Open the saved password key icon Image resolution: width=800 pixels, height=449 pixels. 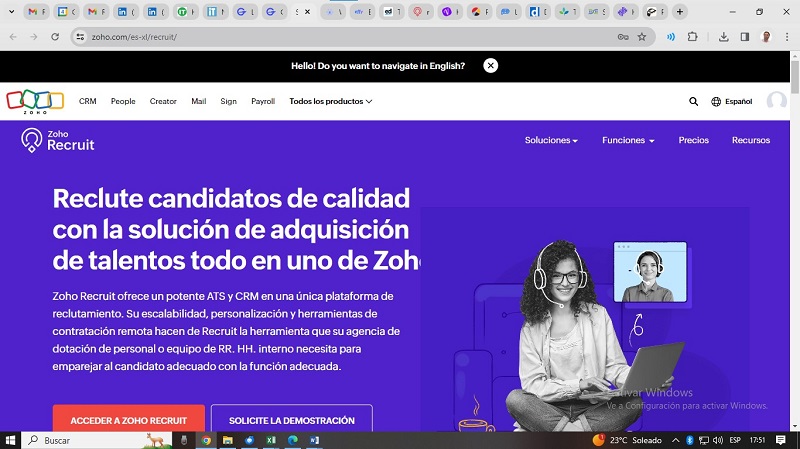point(623,37)
